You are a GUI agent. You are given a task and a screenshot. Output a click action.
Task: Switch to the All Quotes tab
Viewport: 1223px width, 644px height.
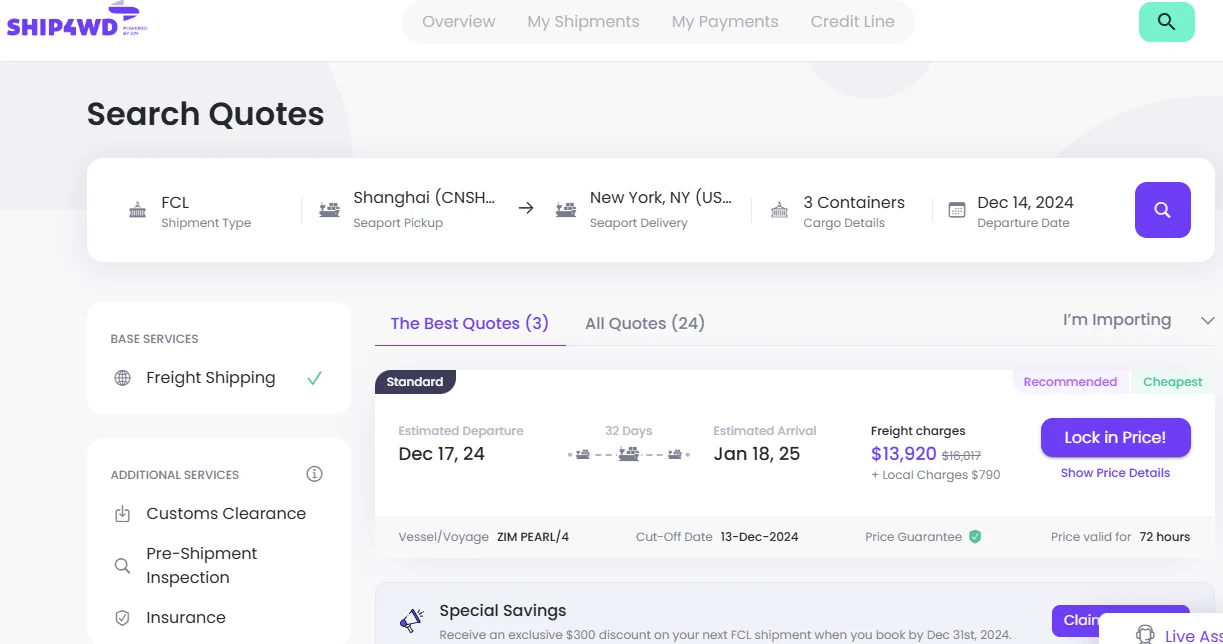coord(644,323)
